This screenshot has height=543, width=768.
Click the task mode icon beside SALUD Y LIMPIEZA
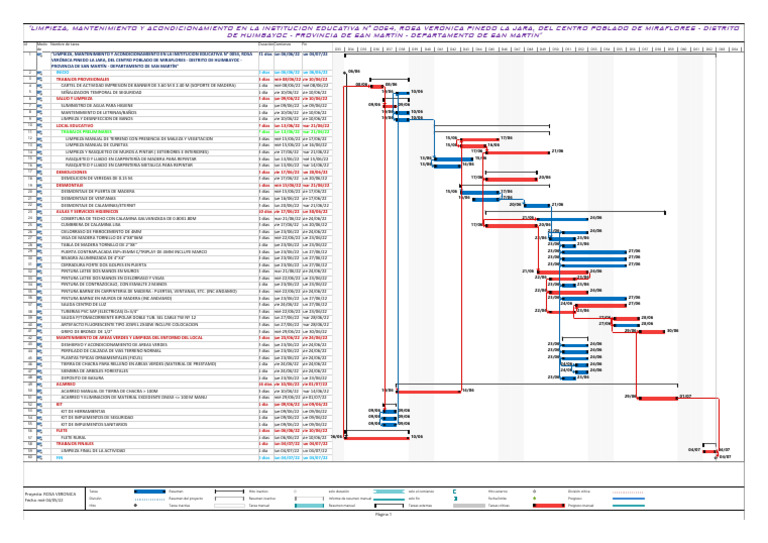pyautogui.click(x=40, y=99)
